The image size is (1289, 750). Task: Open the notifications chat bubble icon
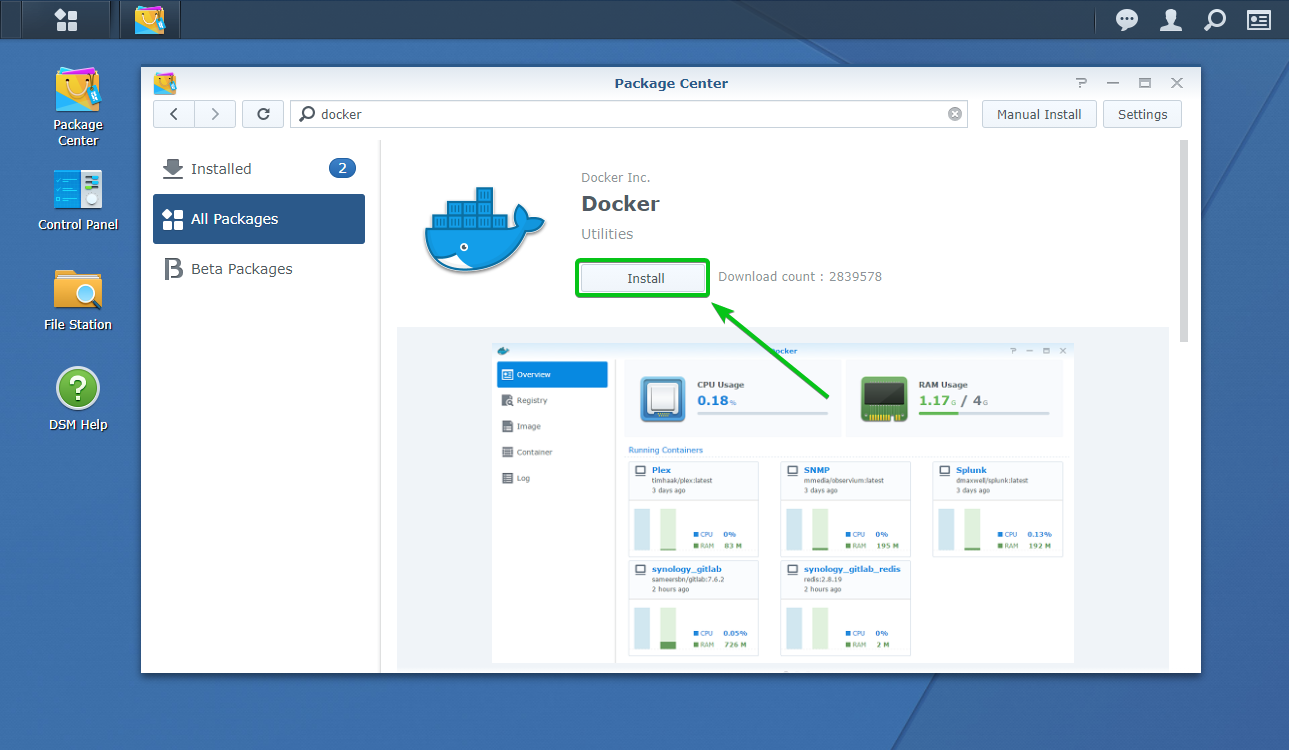pyautogui.click(x=1127, y=20)
